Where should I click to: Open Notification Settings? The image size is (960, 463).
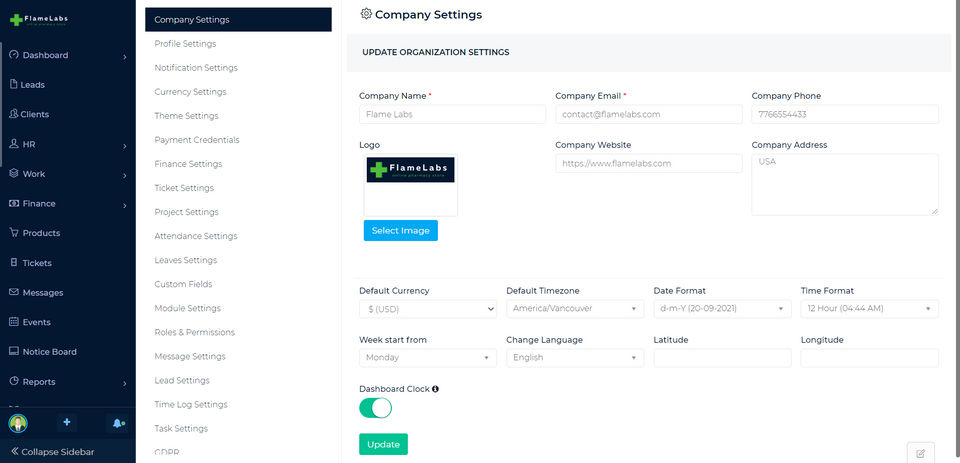tap(196, 67)
